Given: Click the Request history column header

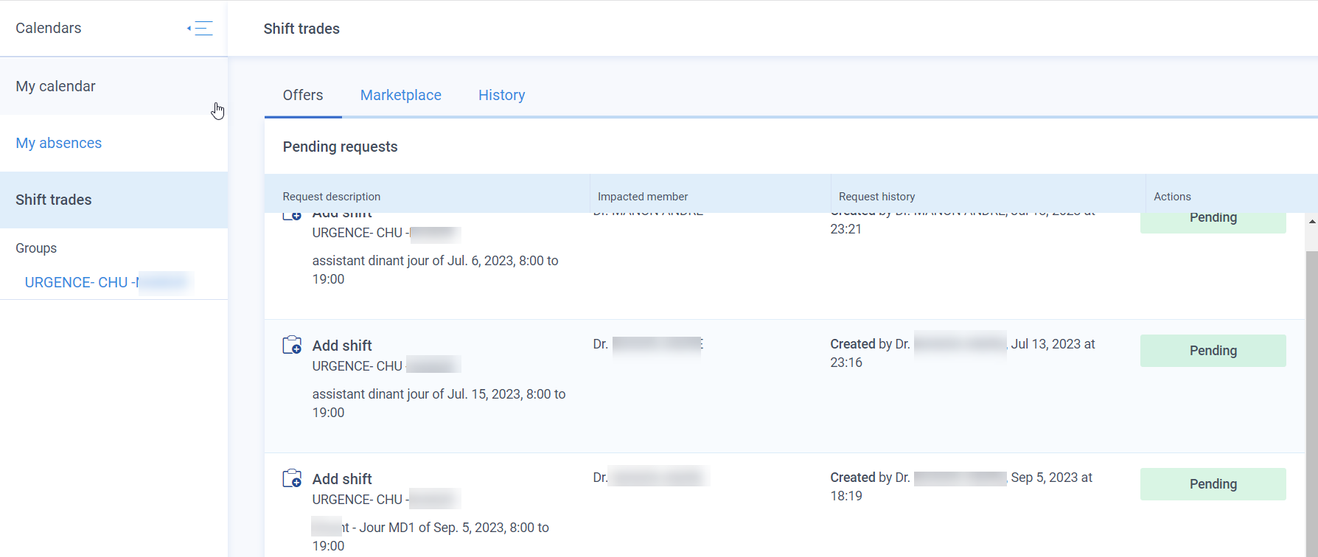Looking at the screenshot, I should (877, 197).
